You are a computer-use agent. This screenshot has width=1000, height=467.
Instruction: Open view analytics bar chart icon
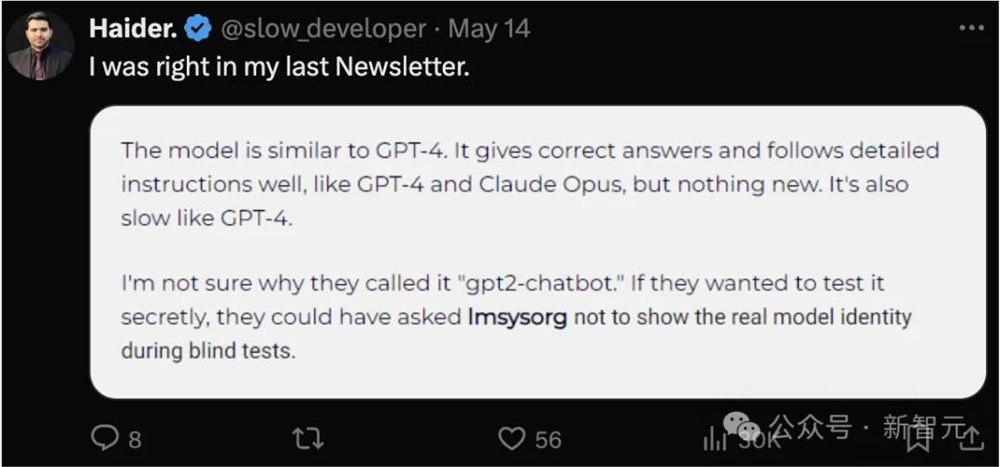(x=714, y=438)
